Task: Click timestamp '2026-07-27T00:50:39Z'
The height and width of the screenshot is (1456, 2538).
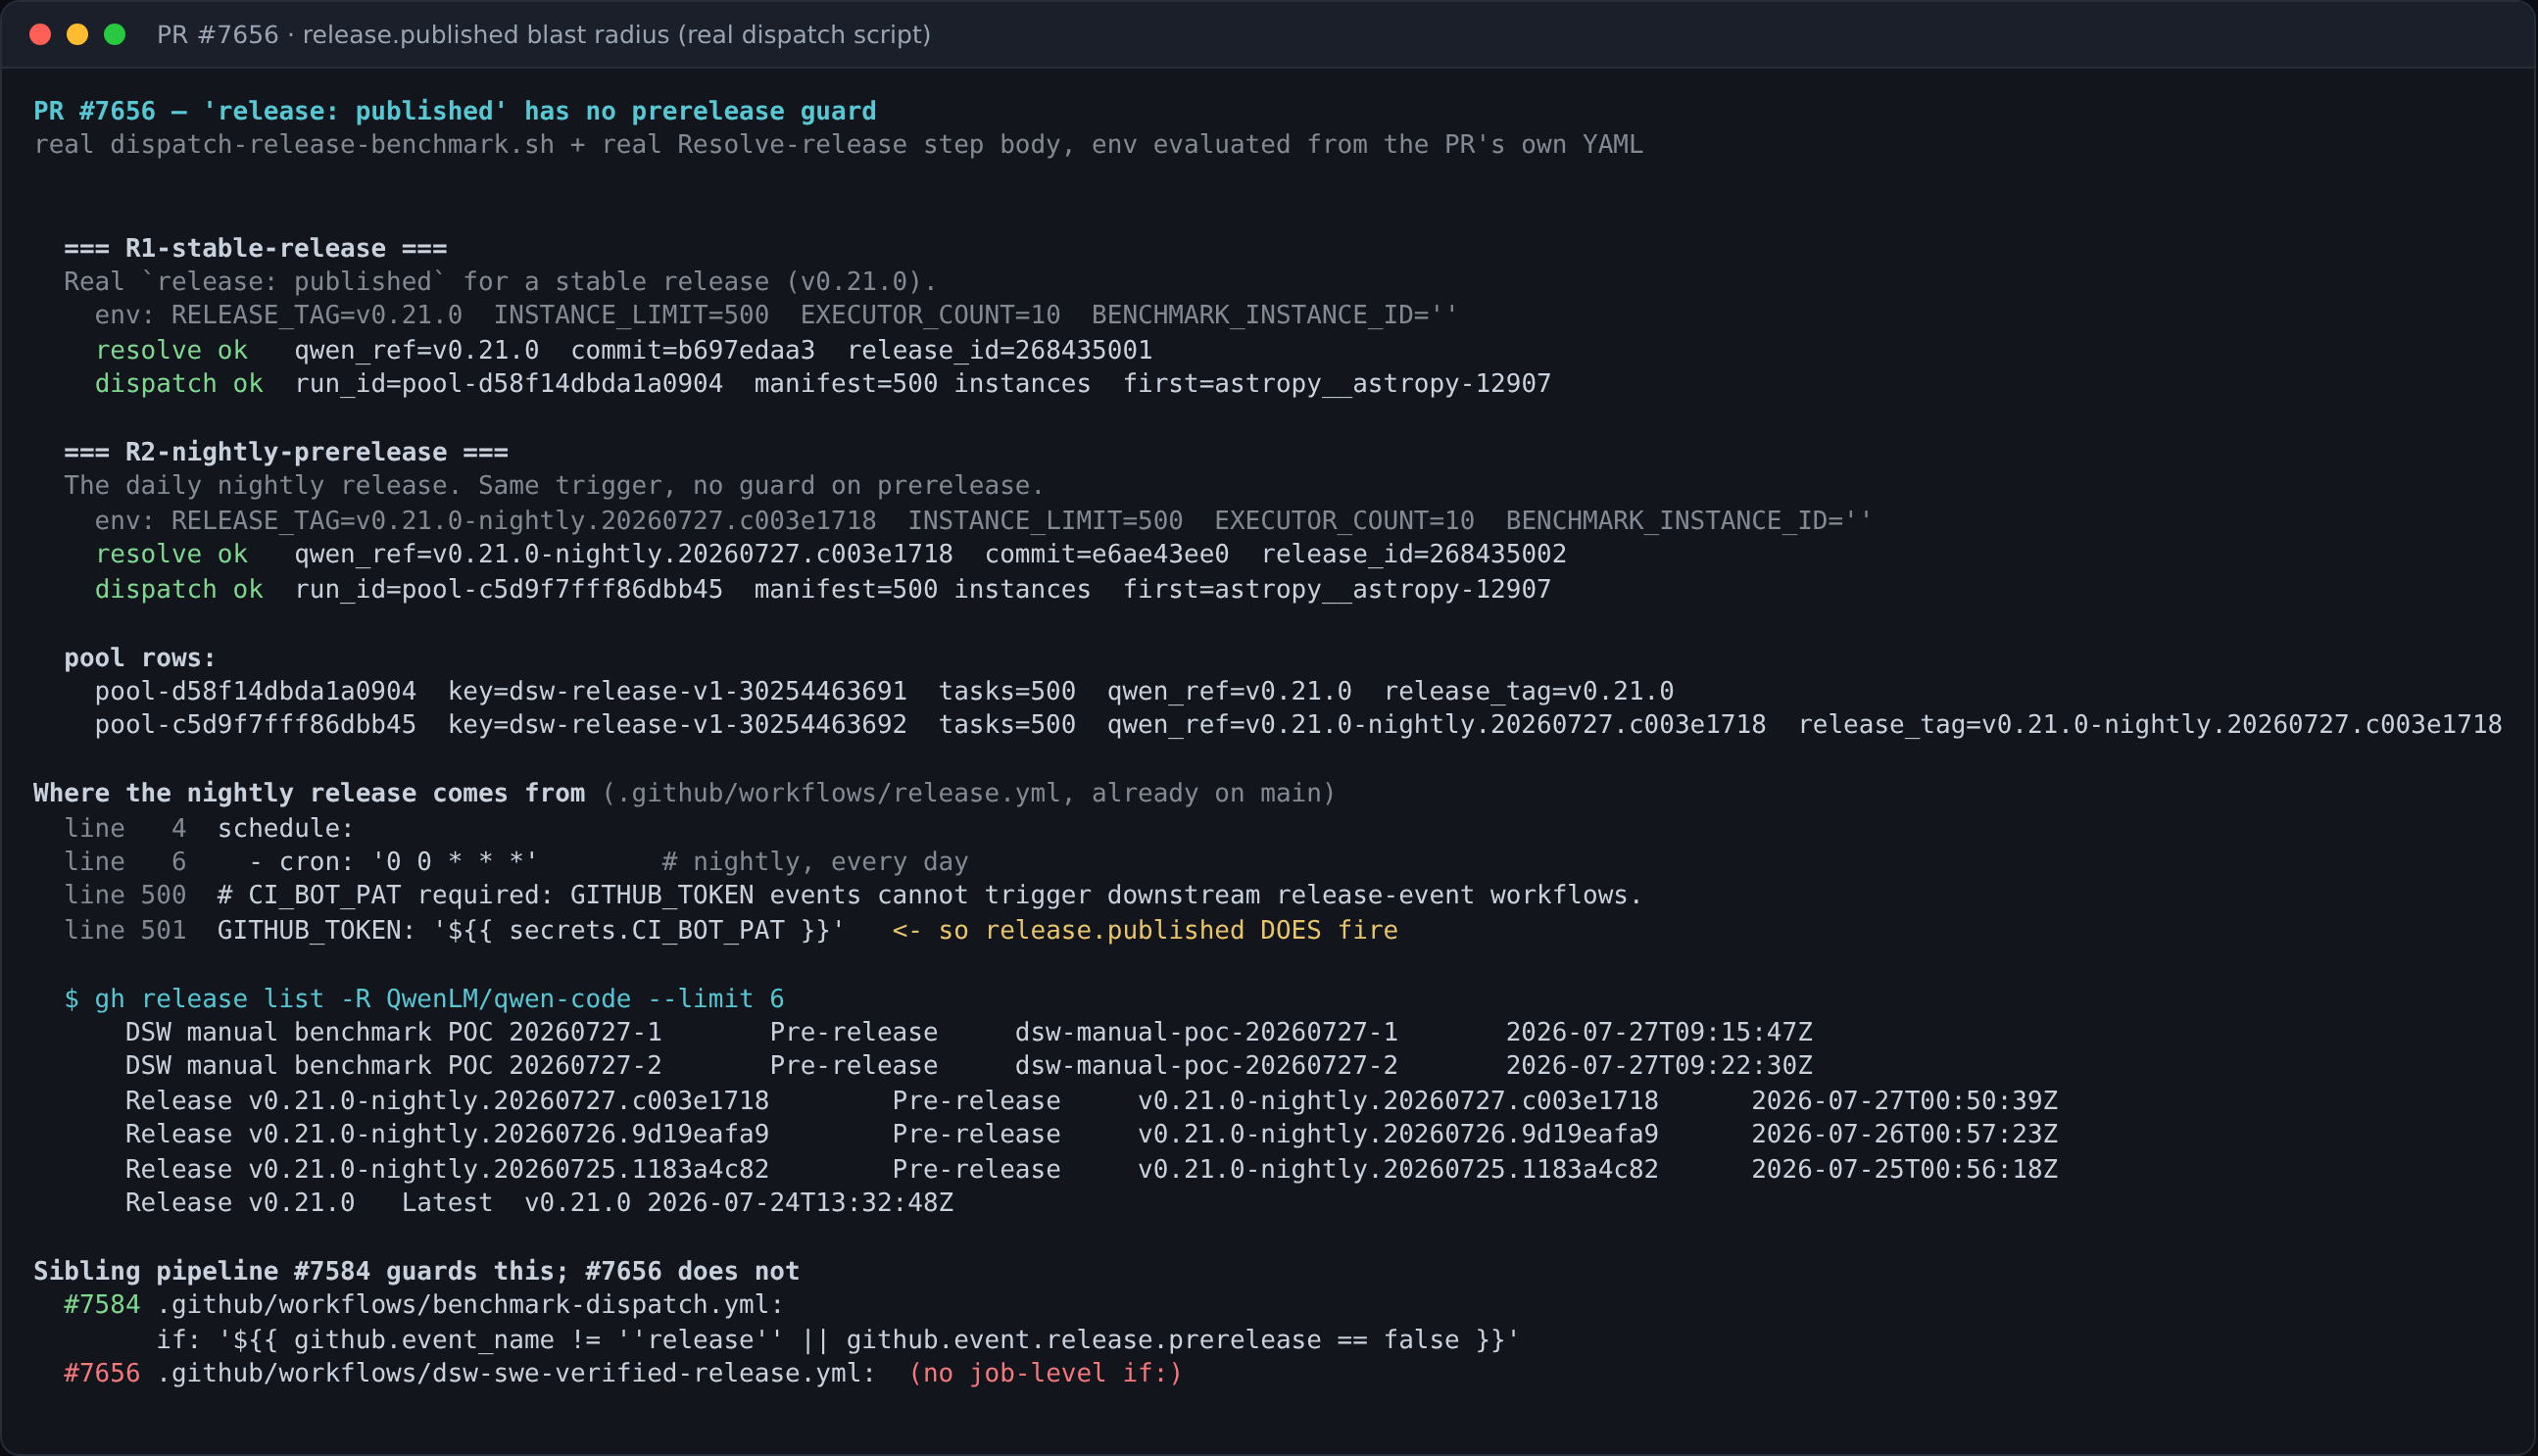Action: click(1904, 1101)
